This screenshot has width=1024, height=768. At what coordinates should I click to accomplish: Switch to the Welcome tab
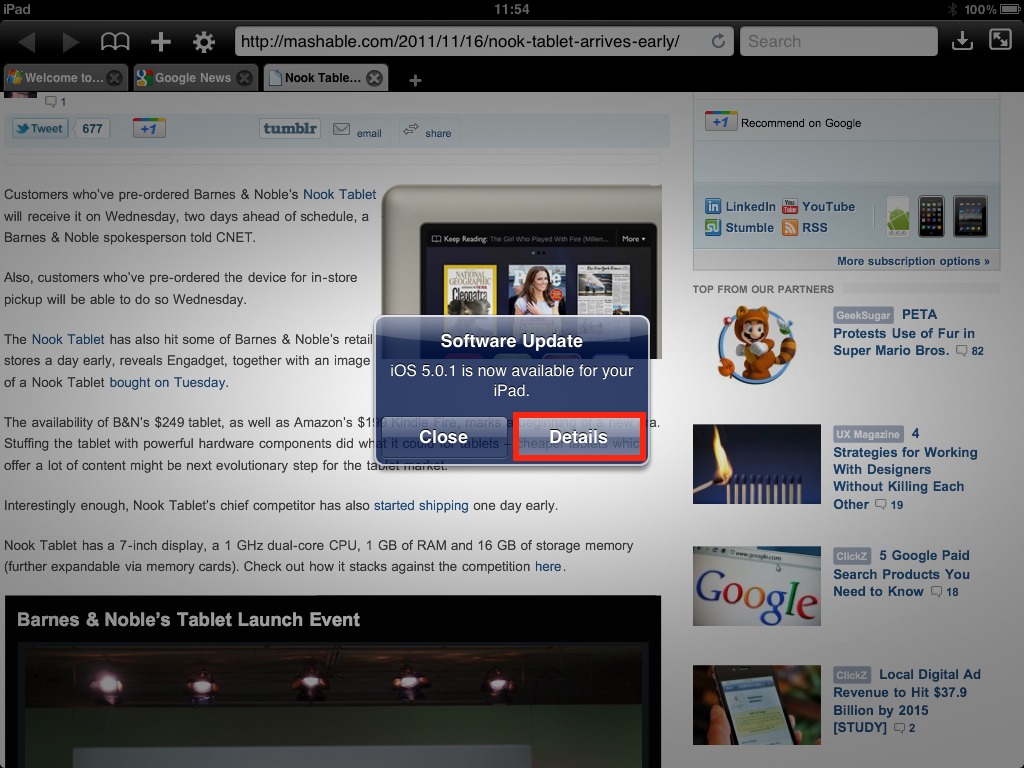point(58,78)
